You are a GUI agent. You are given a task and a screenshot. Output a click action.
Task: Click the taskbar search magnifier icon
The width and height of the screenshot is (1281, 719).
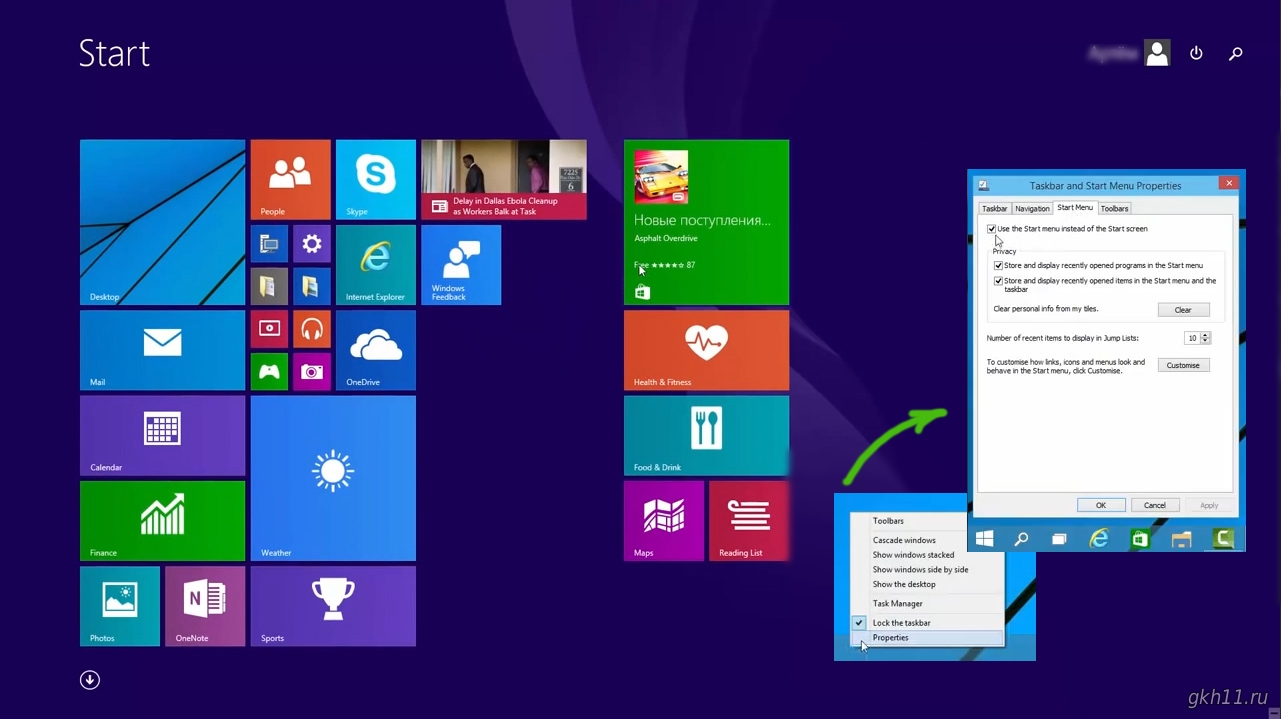1021,539
